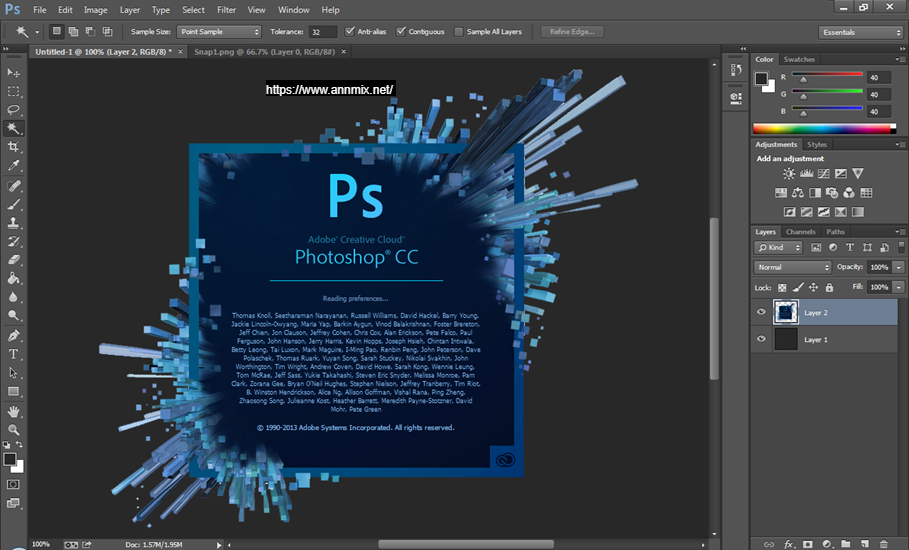Open the Layer menu
This screenshot has height=550, width=909.
(129, 10)
